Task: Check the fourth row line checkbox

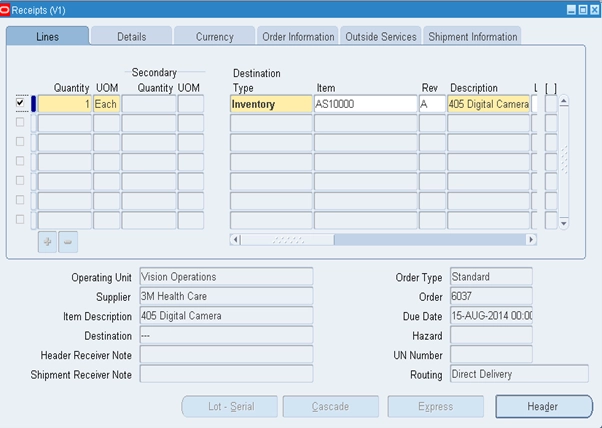Action: coord(20,161)
